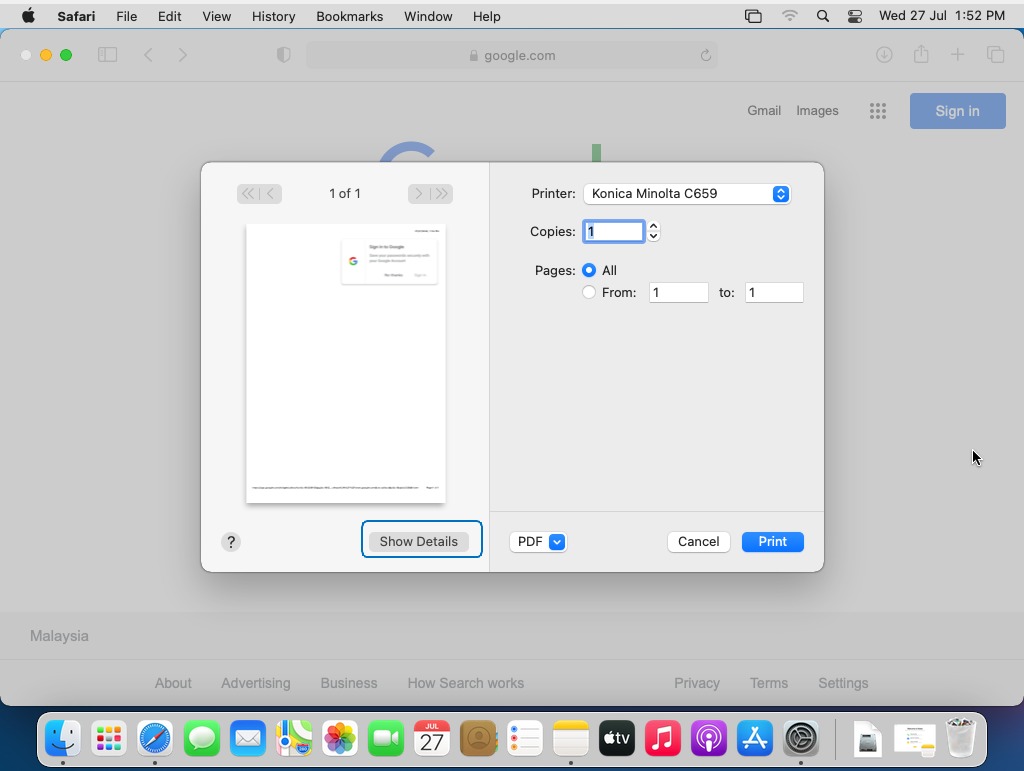This screenshot has height=771, width=1024.
Task: Cancel the print dialog
Action: [x=698, y=542]
